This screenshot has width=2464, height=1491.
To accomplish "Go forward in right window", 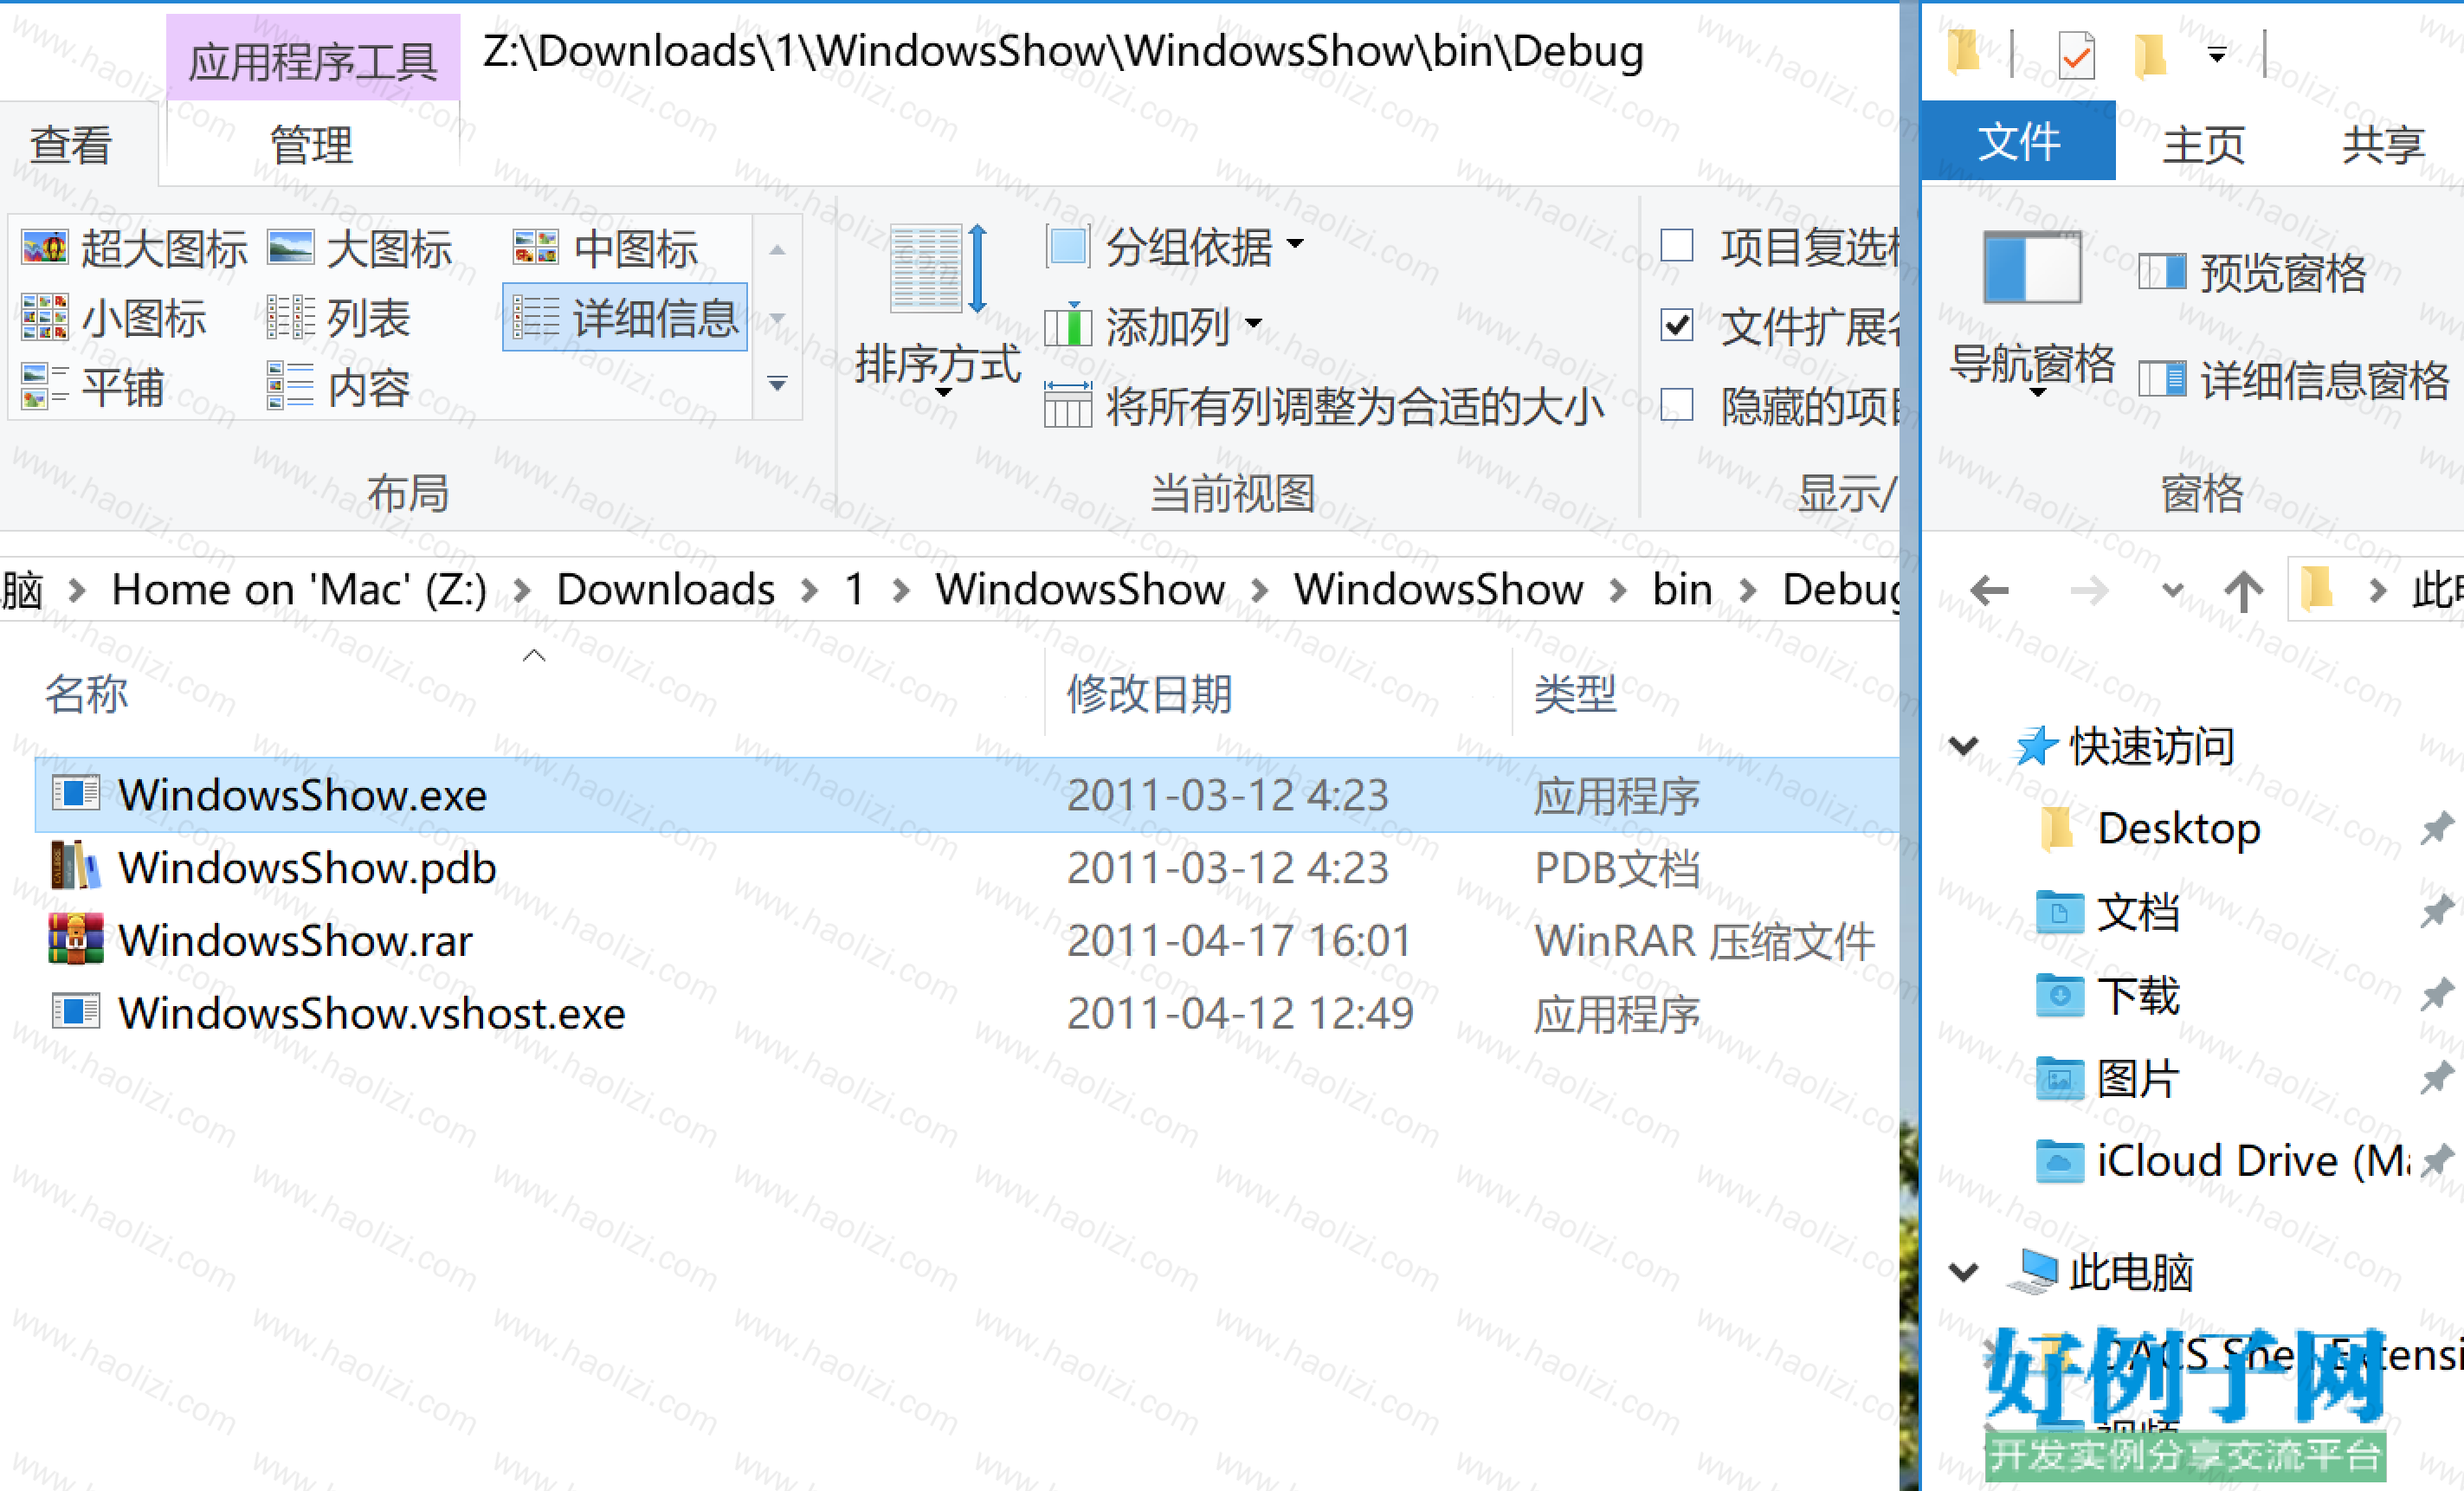I will (2089, 590).
